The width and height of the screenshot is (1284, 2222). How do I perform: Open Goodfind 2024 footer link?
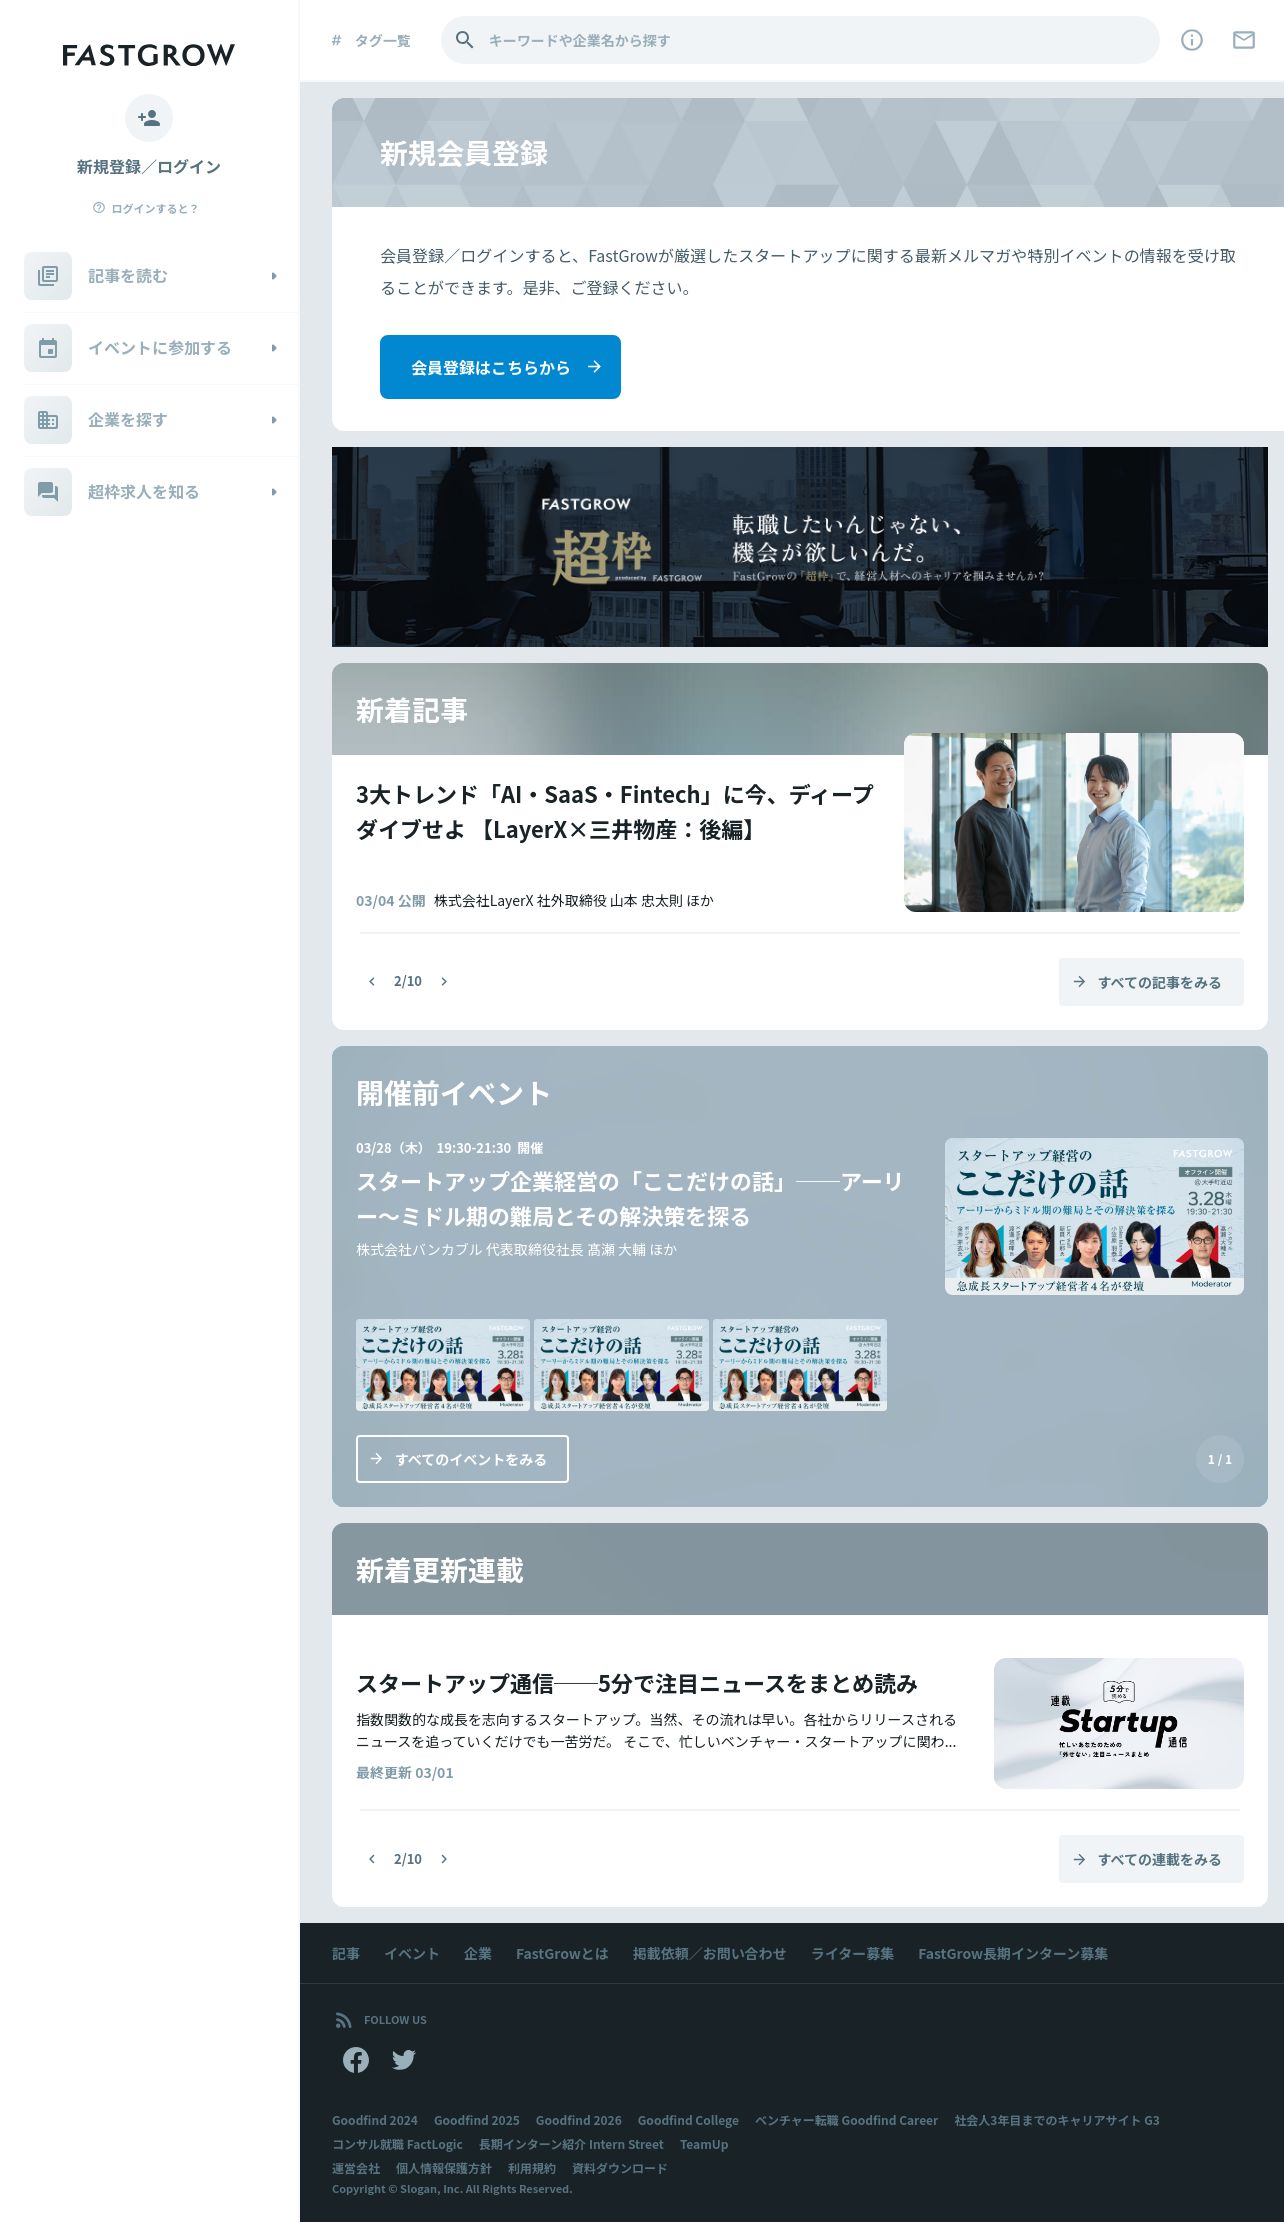[375, 2120]
